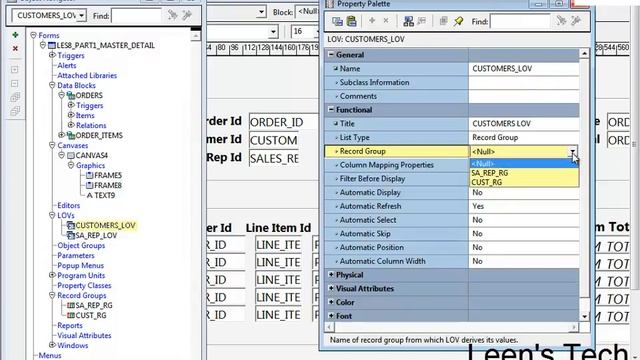
Task: Click Search Backward icon in Property Palette
Action: coord(576,20)
